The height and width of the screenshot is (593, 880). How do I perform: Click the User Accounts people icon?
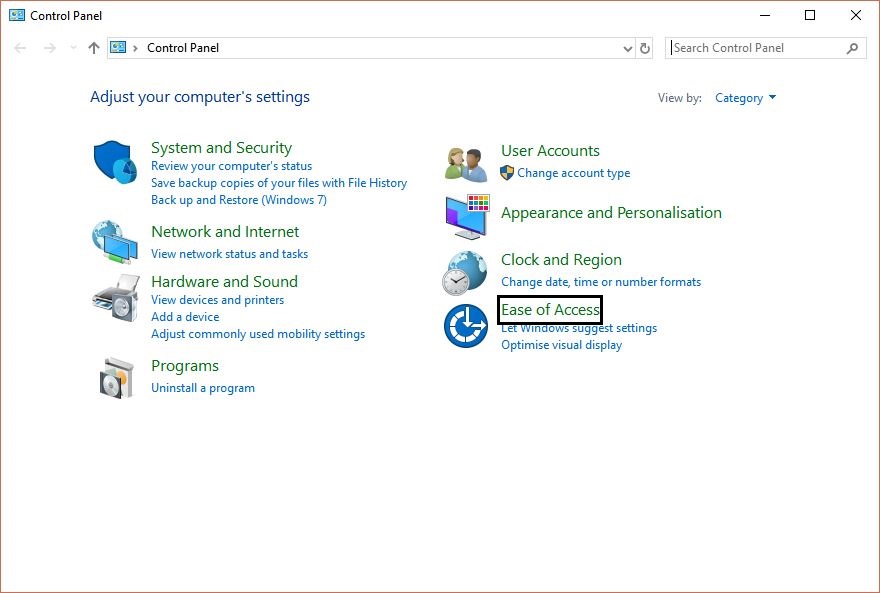coord(464,160)
